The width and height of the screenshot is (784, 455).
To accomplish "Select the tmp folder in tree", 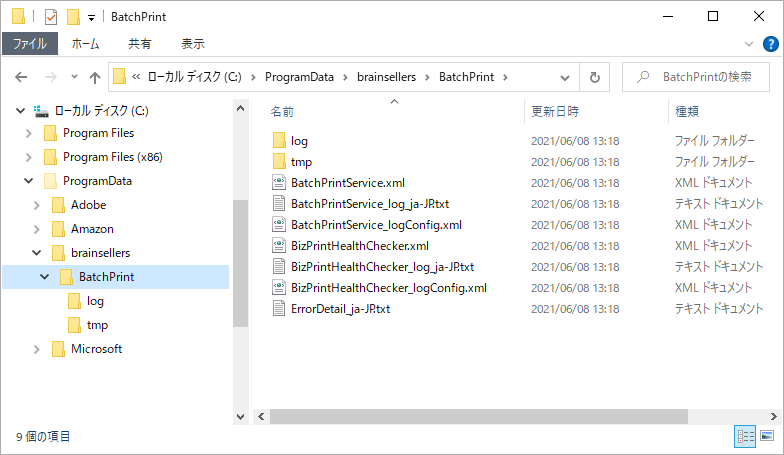I will pyautogui.click(x=97, y=325).
